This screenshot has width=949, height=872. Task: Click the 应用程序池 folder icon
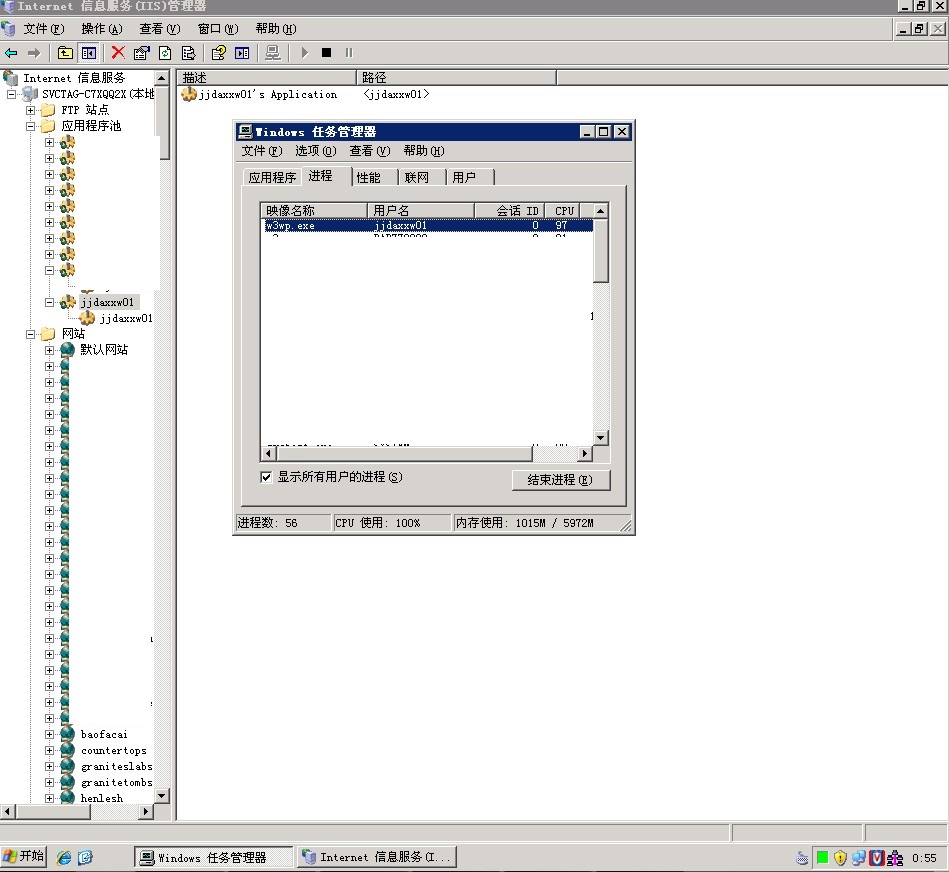tap(48, 126)
